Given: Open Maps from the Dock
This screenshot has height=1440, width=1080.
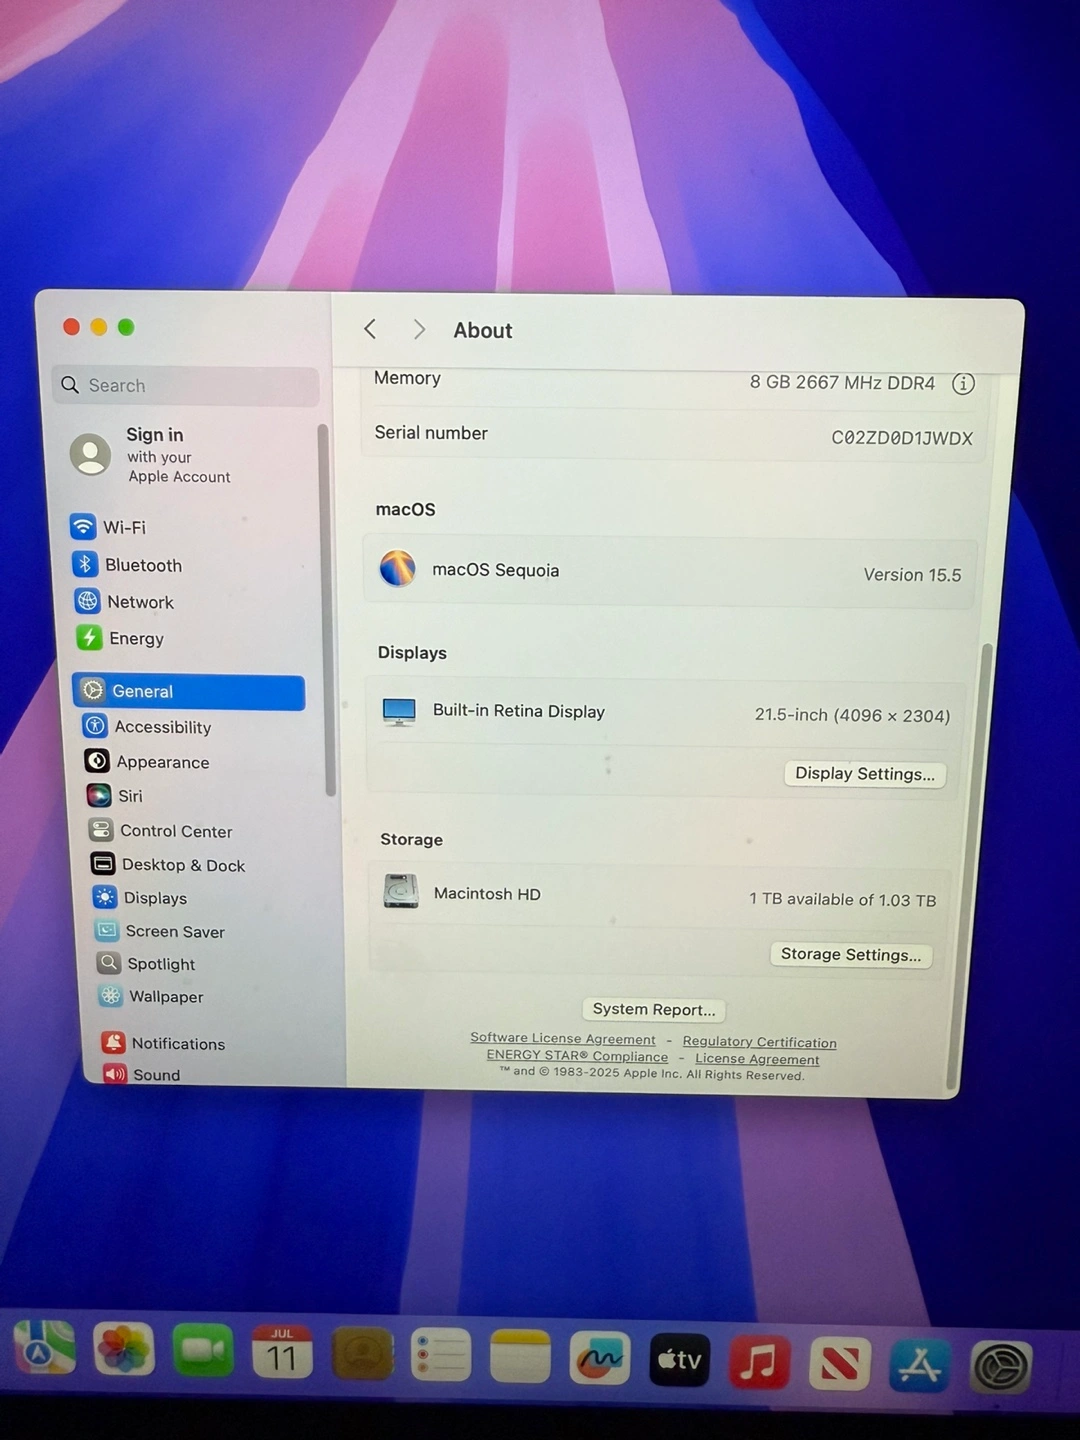Looking at the screenshot, I should pyautogui.click(x=44, y=1349).
